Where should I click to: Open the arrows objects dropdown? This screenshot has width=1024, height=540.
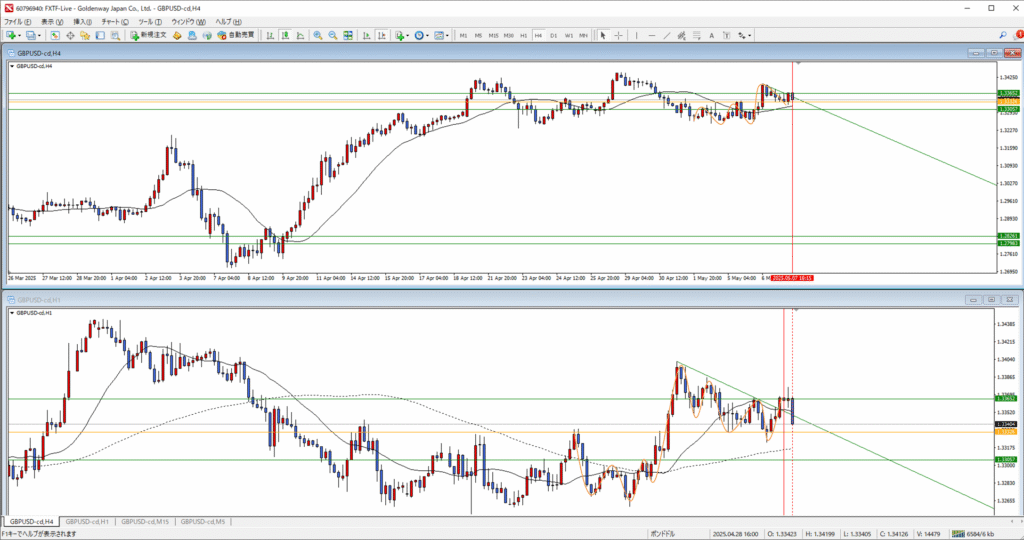[x=744, y=35]
